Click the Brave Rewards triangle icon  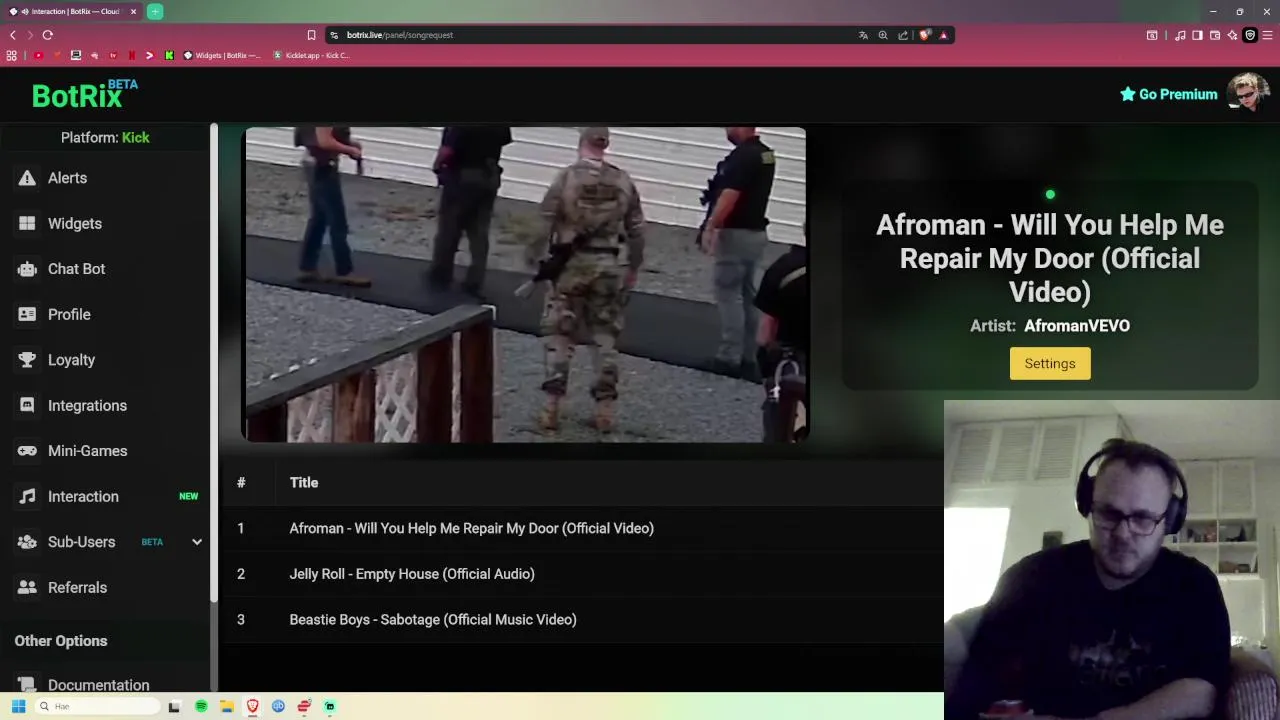[943, 35]
